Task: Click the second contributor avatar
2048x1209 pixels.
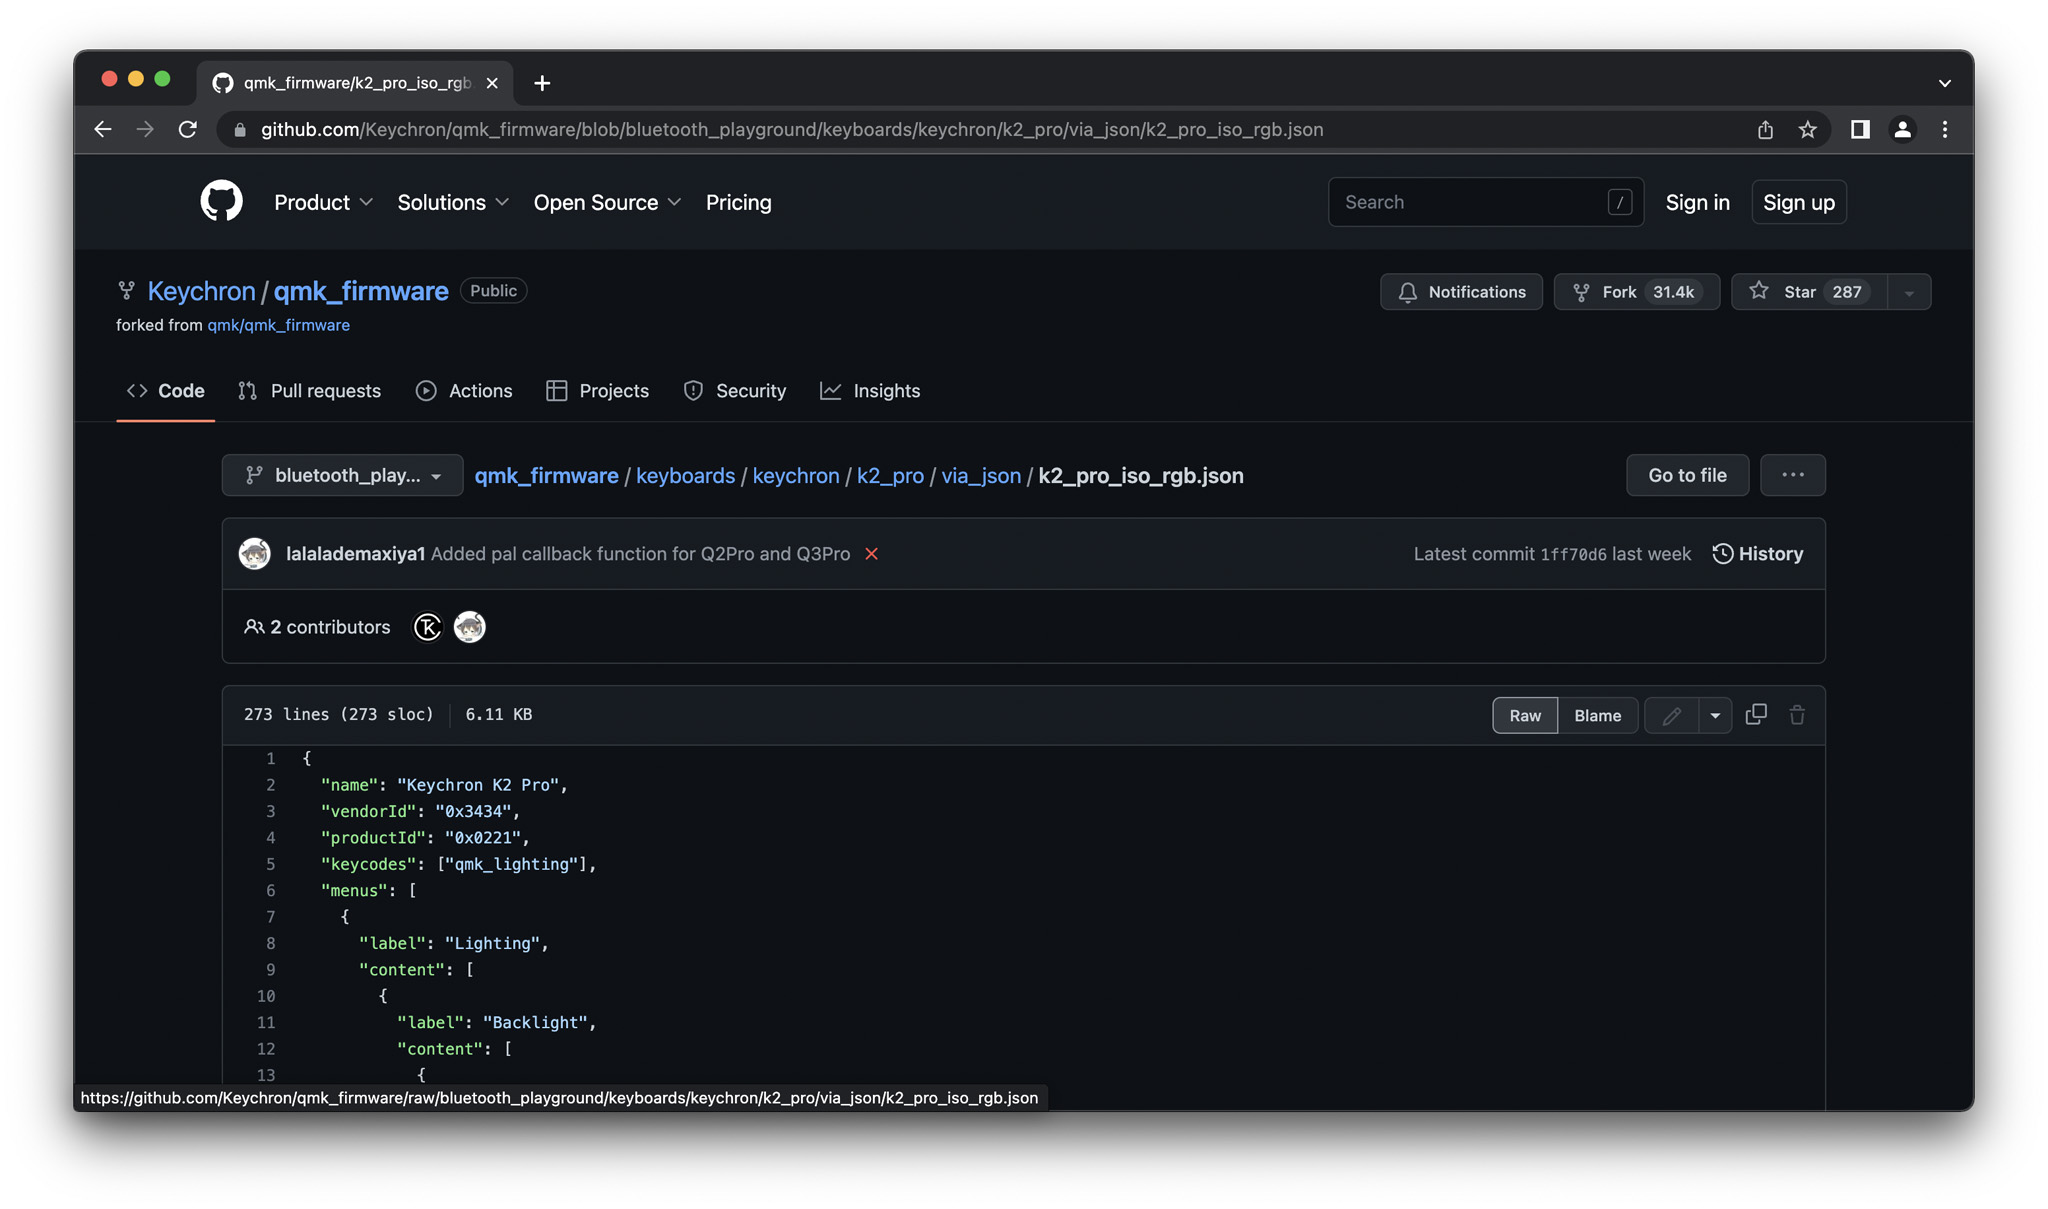Action: tap(469, 627)
